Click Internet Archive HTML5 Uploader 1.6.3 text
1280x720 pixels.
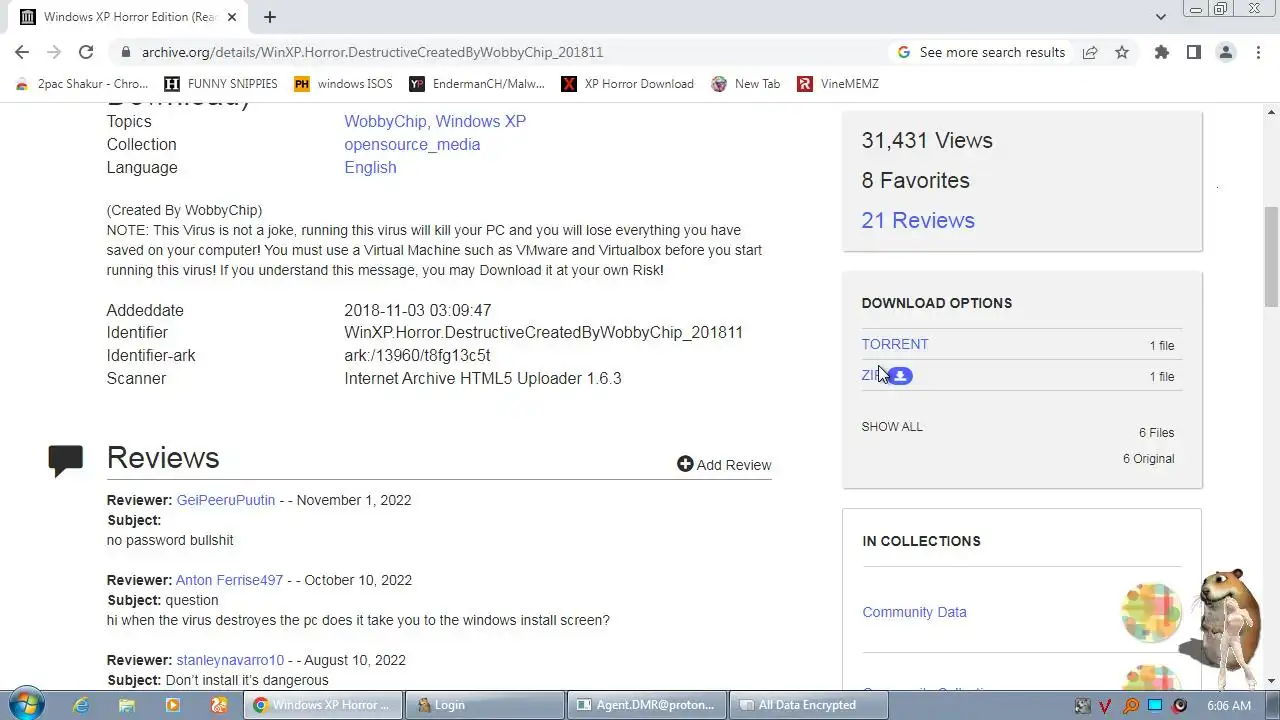(482, 378)
